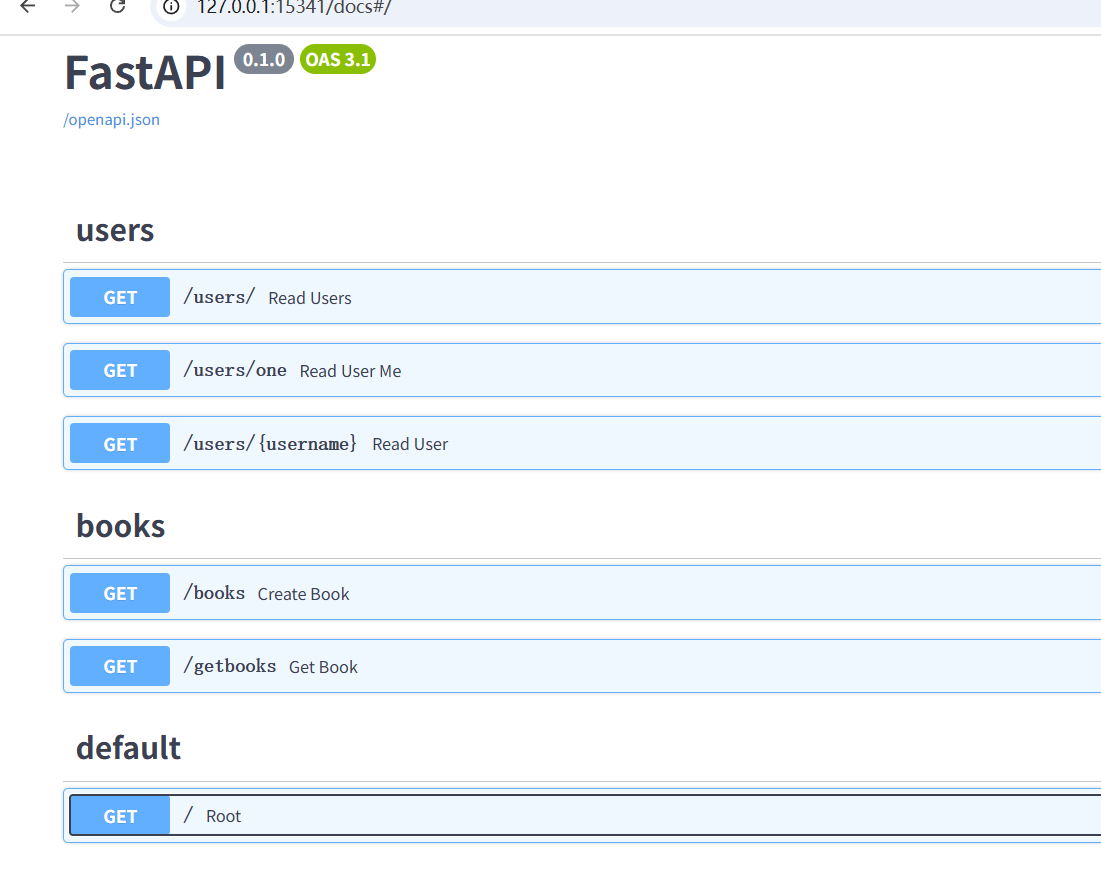
Task: Collapse the default section
Action: (x=128, y=747)
